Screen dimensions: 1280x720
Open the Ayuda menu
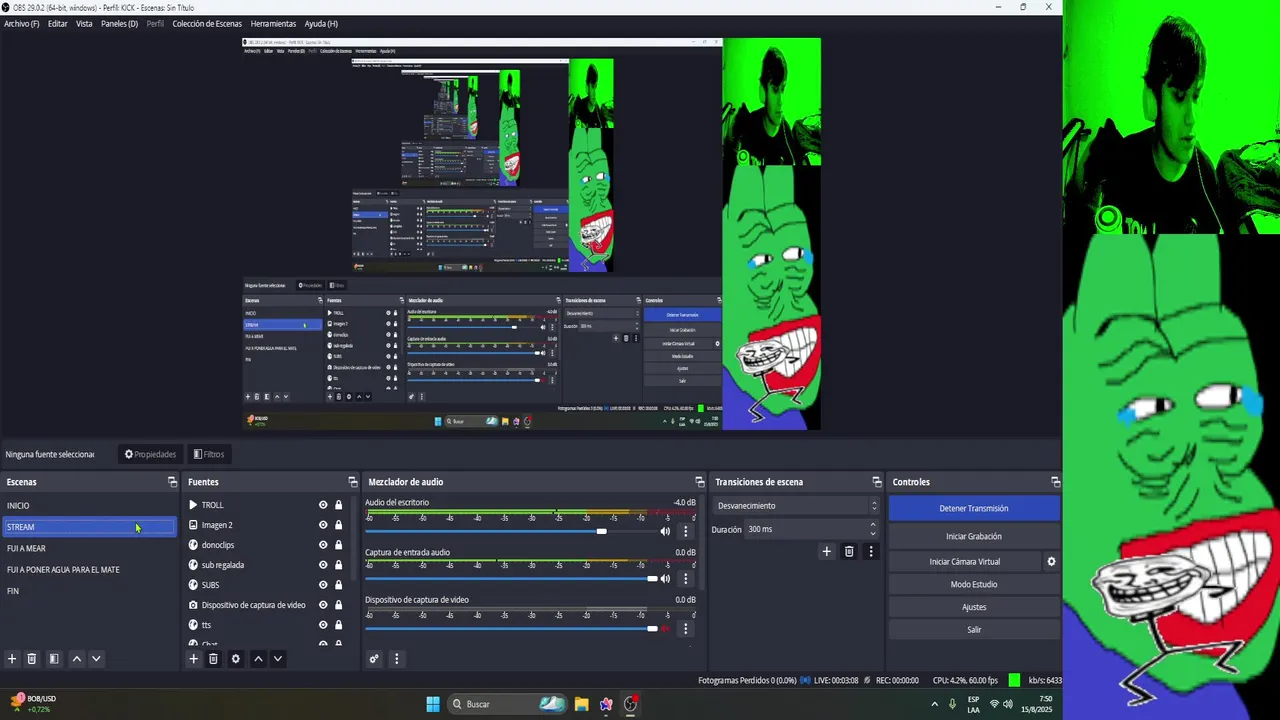pos(321,24)
